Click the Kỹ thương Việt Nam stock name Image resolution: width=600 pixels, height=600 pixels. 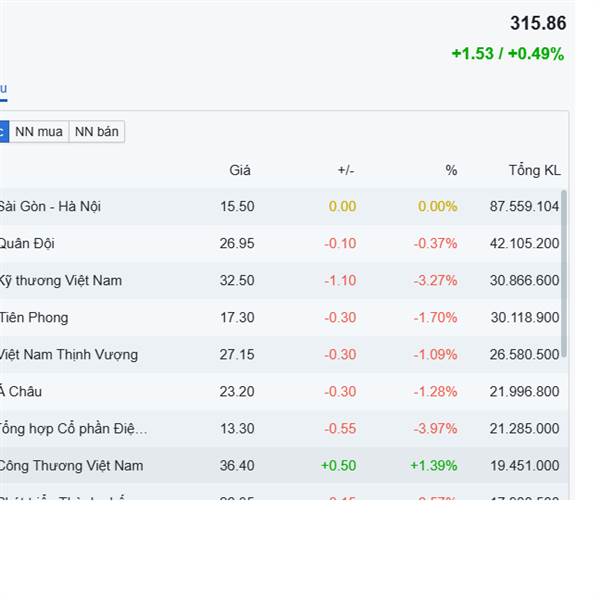click(x=60, y=281)
